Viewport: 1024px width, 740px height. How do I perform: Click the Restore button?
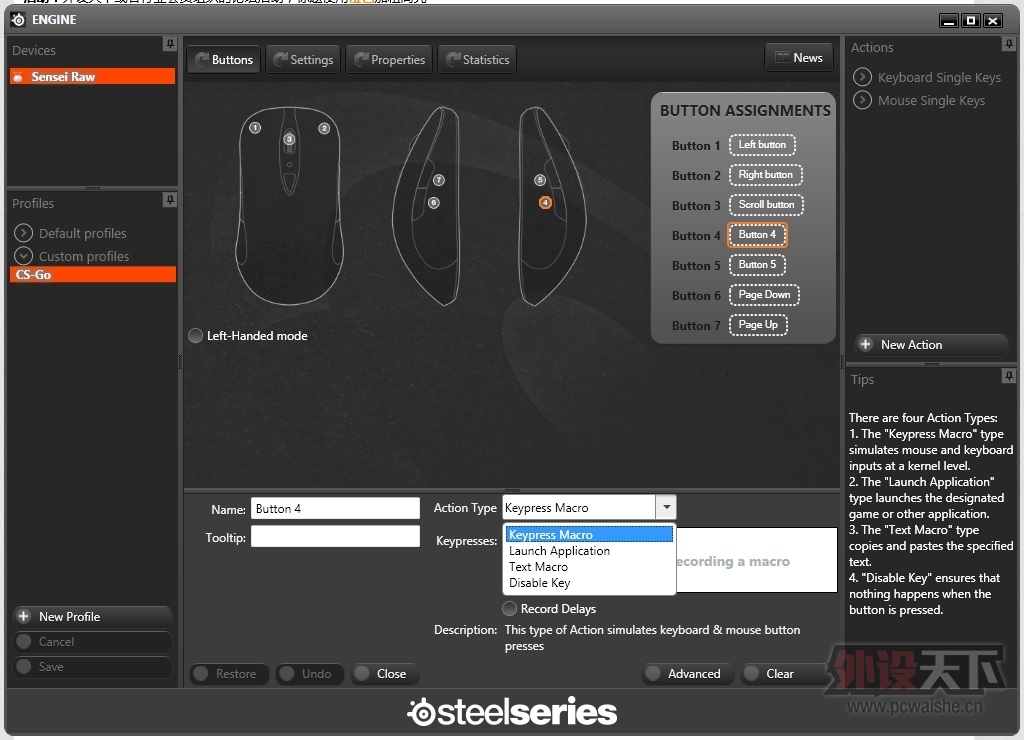tap(229, 673)
